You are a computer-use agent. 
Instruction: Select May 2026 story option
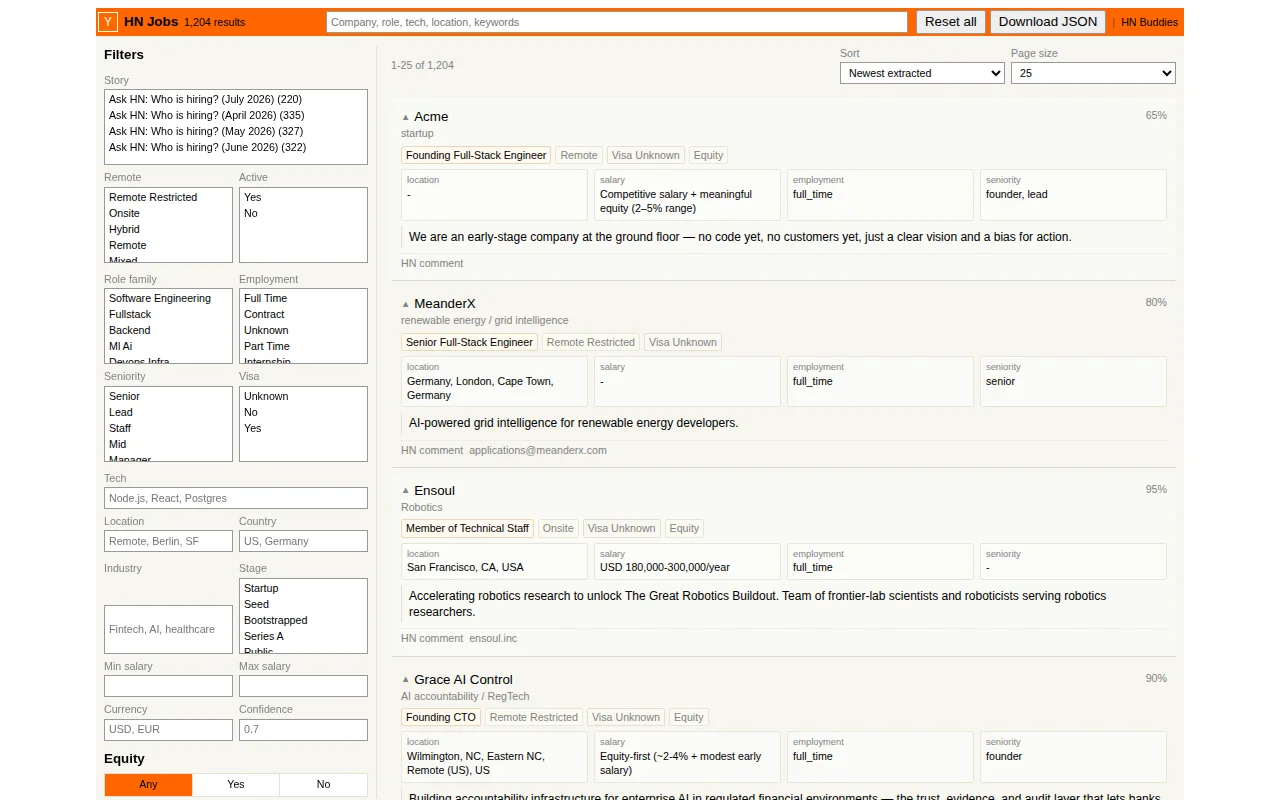click(236, 131)
